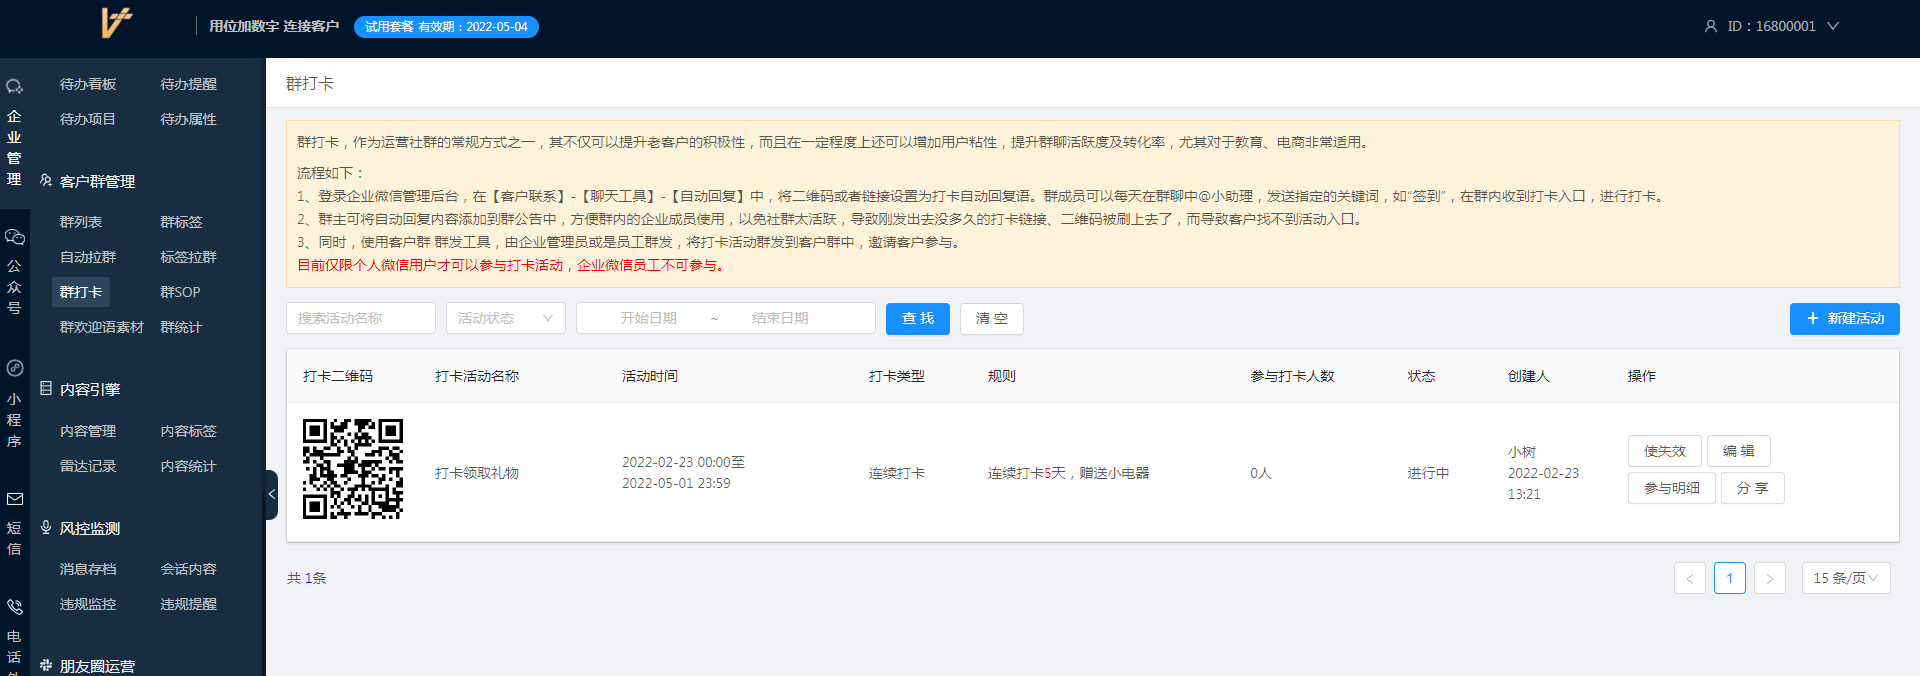The image size is (1920, 676).
Task: Open the 活动状态 dropdown filter
Action: 506,318
